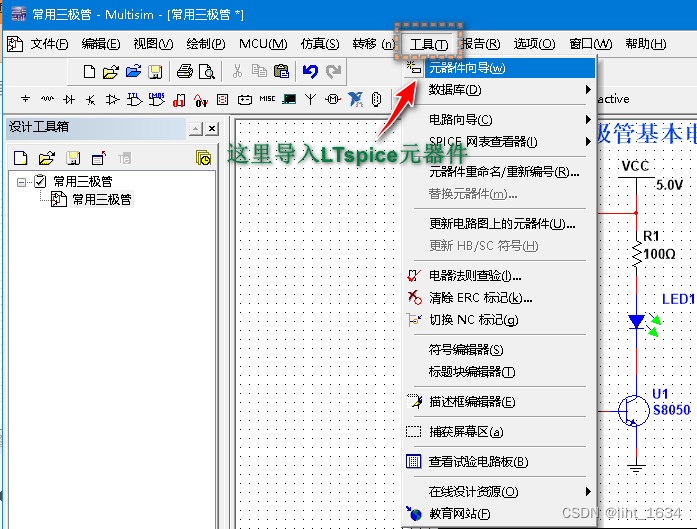This screenshot has height=529, width=697.
Task: Click the recent designs clock icon
Action: 203,158
